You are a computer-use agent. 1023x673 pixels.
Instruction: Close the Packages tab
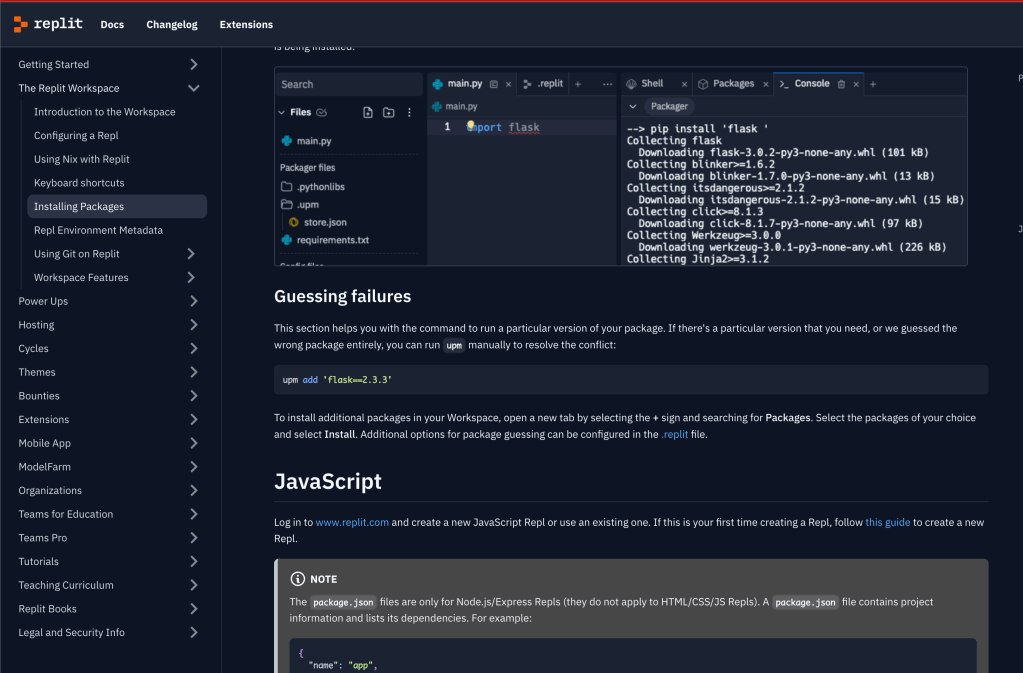click(766, 84)
